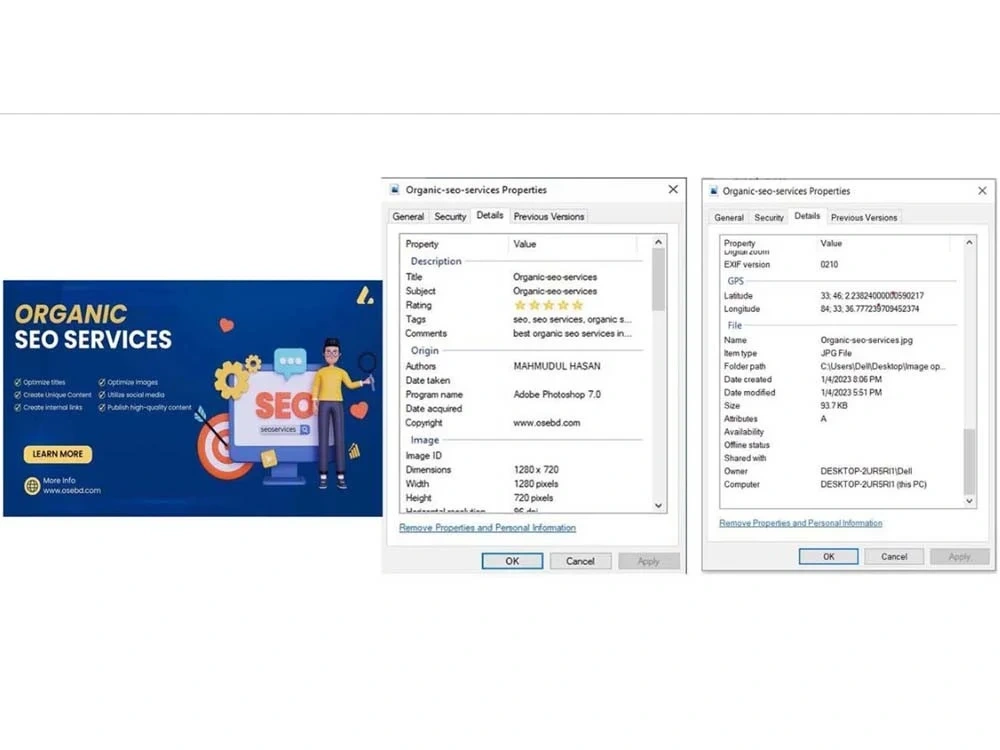Open Previous Versions tab in right dialog
The width and height of the screenshot is (1000, 750).
[864, 217]
